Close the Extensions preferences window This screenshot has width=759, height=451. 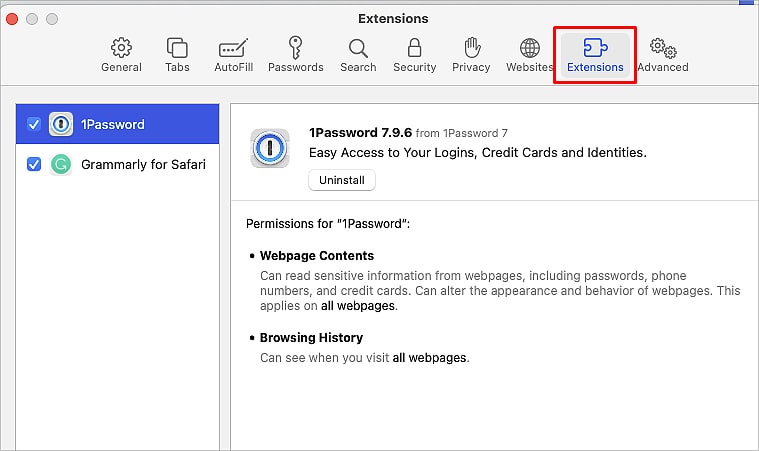pyautogui.click(x=12, y=19)
